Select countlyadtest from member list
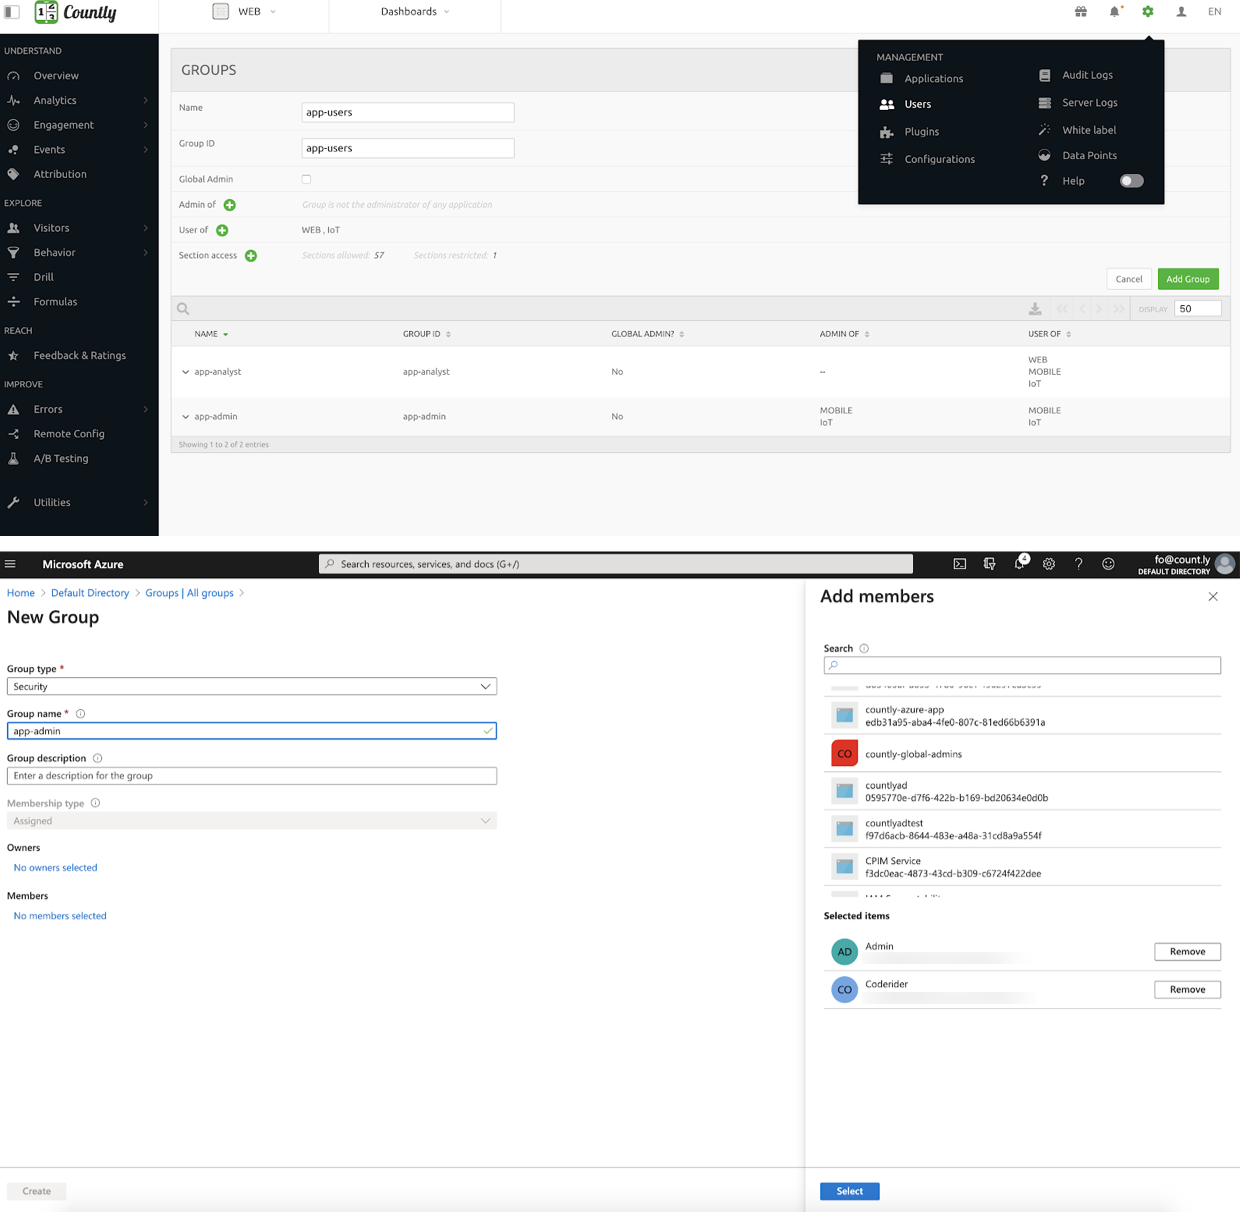The image size is (1240, 1212). [x=1022, y=829]
